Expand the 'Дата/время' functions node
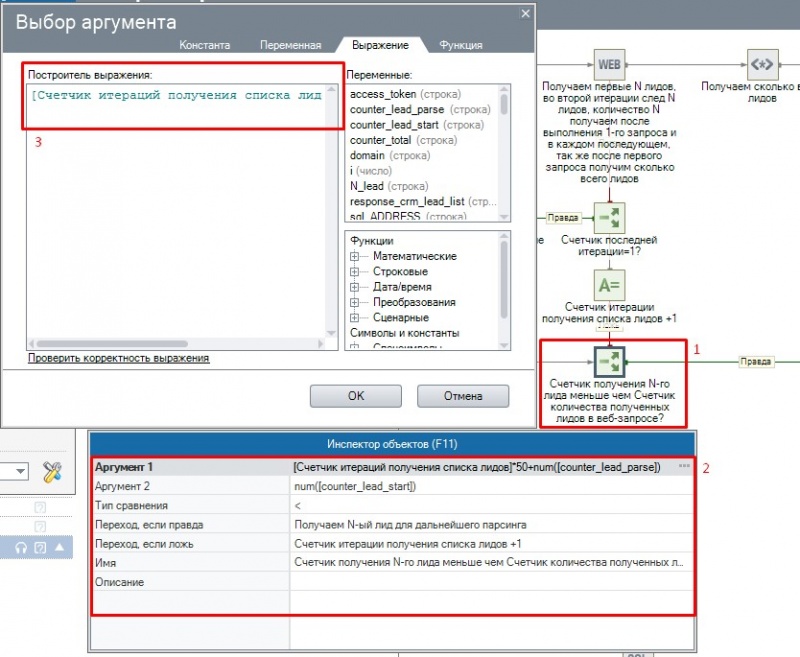 pos(355,287)
